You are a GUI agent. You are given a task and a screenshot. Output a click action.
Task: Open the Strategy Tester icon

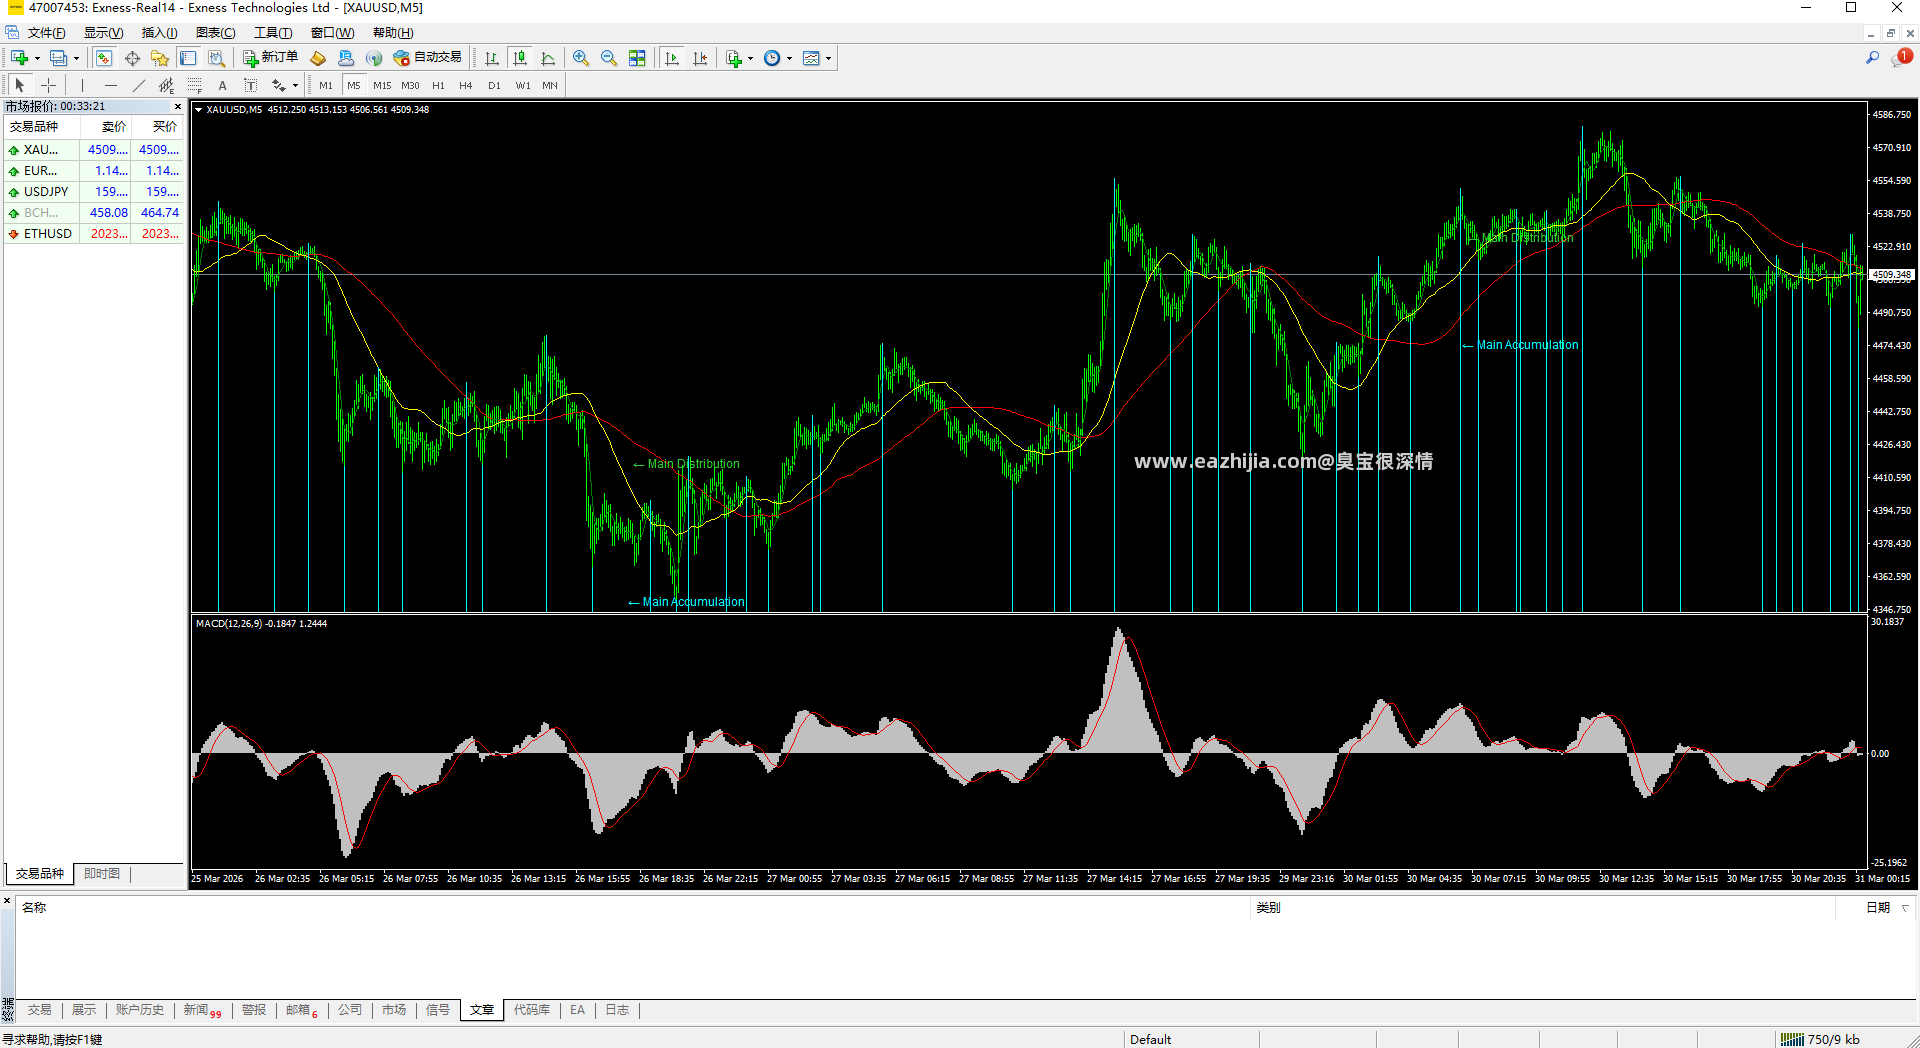pyautogui.click(x=216, y=58)
